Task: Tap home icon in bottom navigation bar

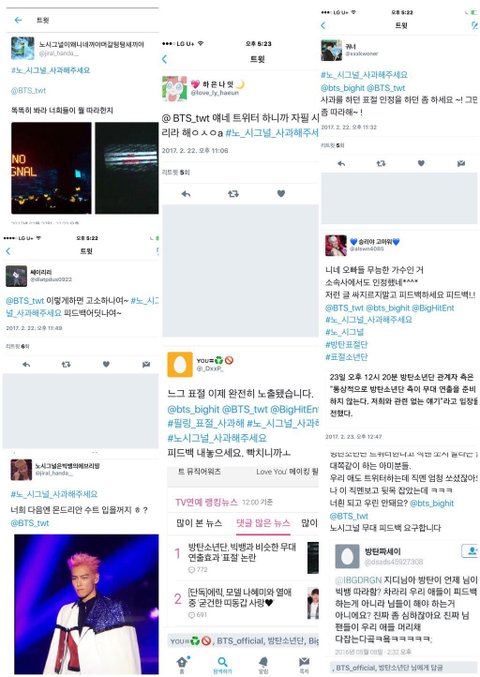Action: pos(182,662)
